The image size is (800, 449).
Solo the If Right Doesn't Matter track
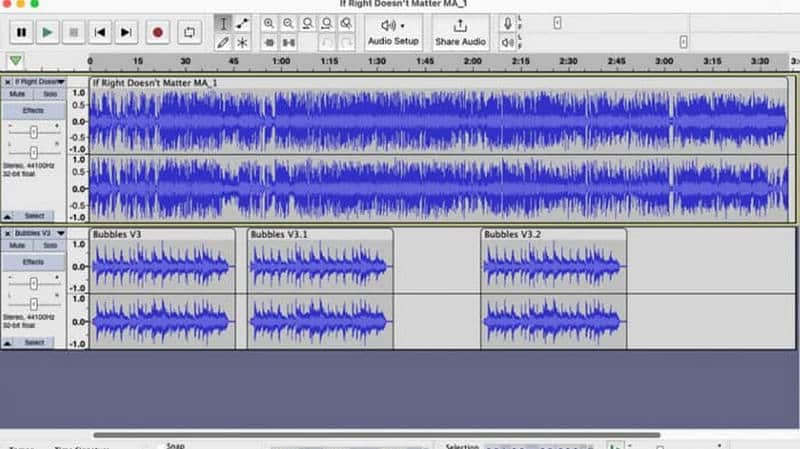click(50, 94)
